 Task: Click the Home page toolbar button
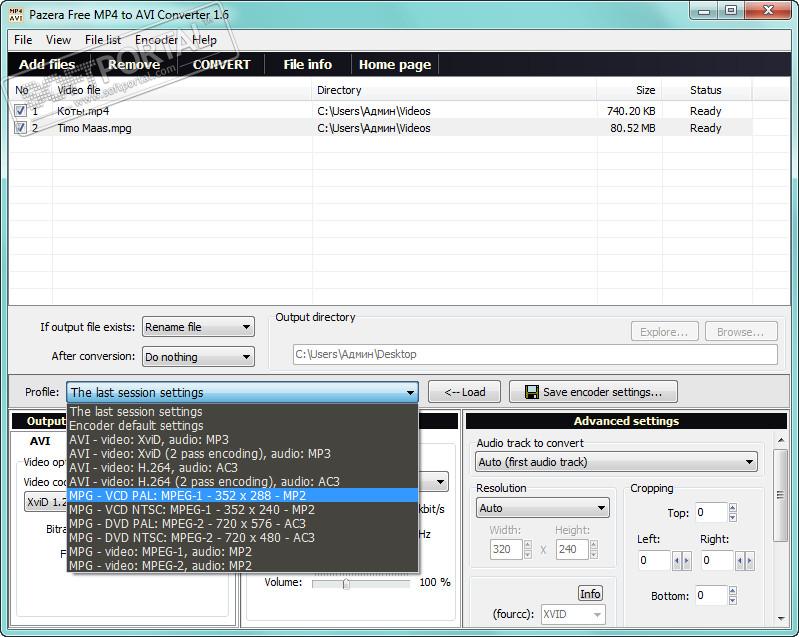395,65
